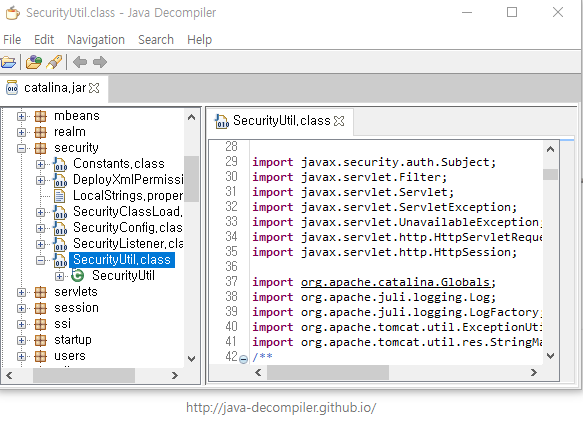
Task: Click the SecurityConfig.class file icon
Action: 60,228
